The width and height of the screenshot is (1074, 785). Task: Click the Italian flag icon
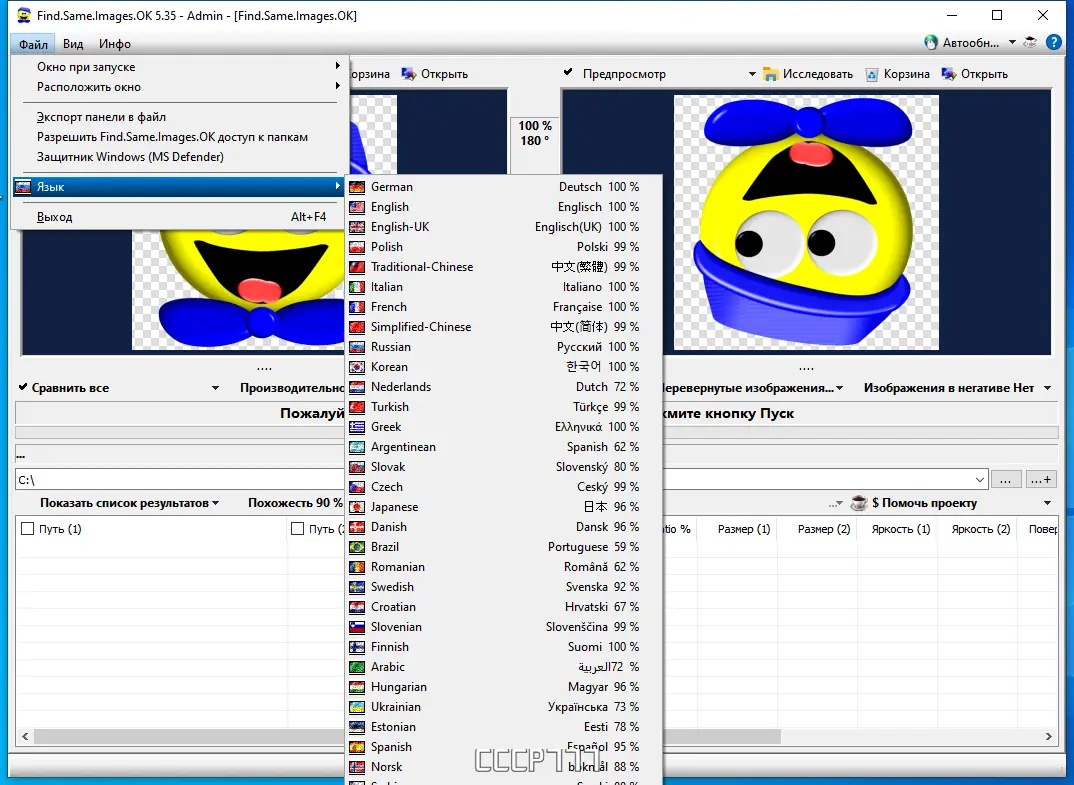click(x=357, y=287)
